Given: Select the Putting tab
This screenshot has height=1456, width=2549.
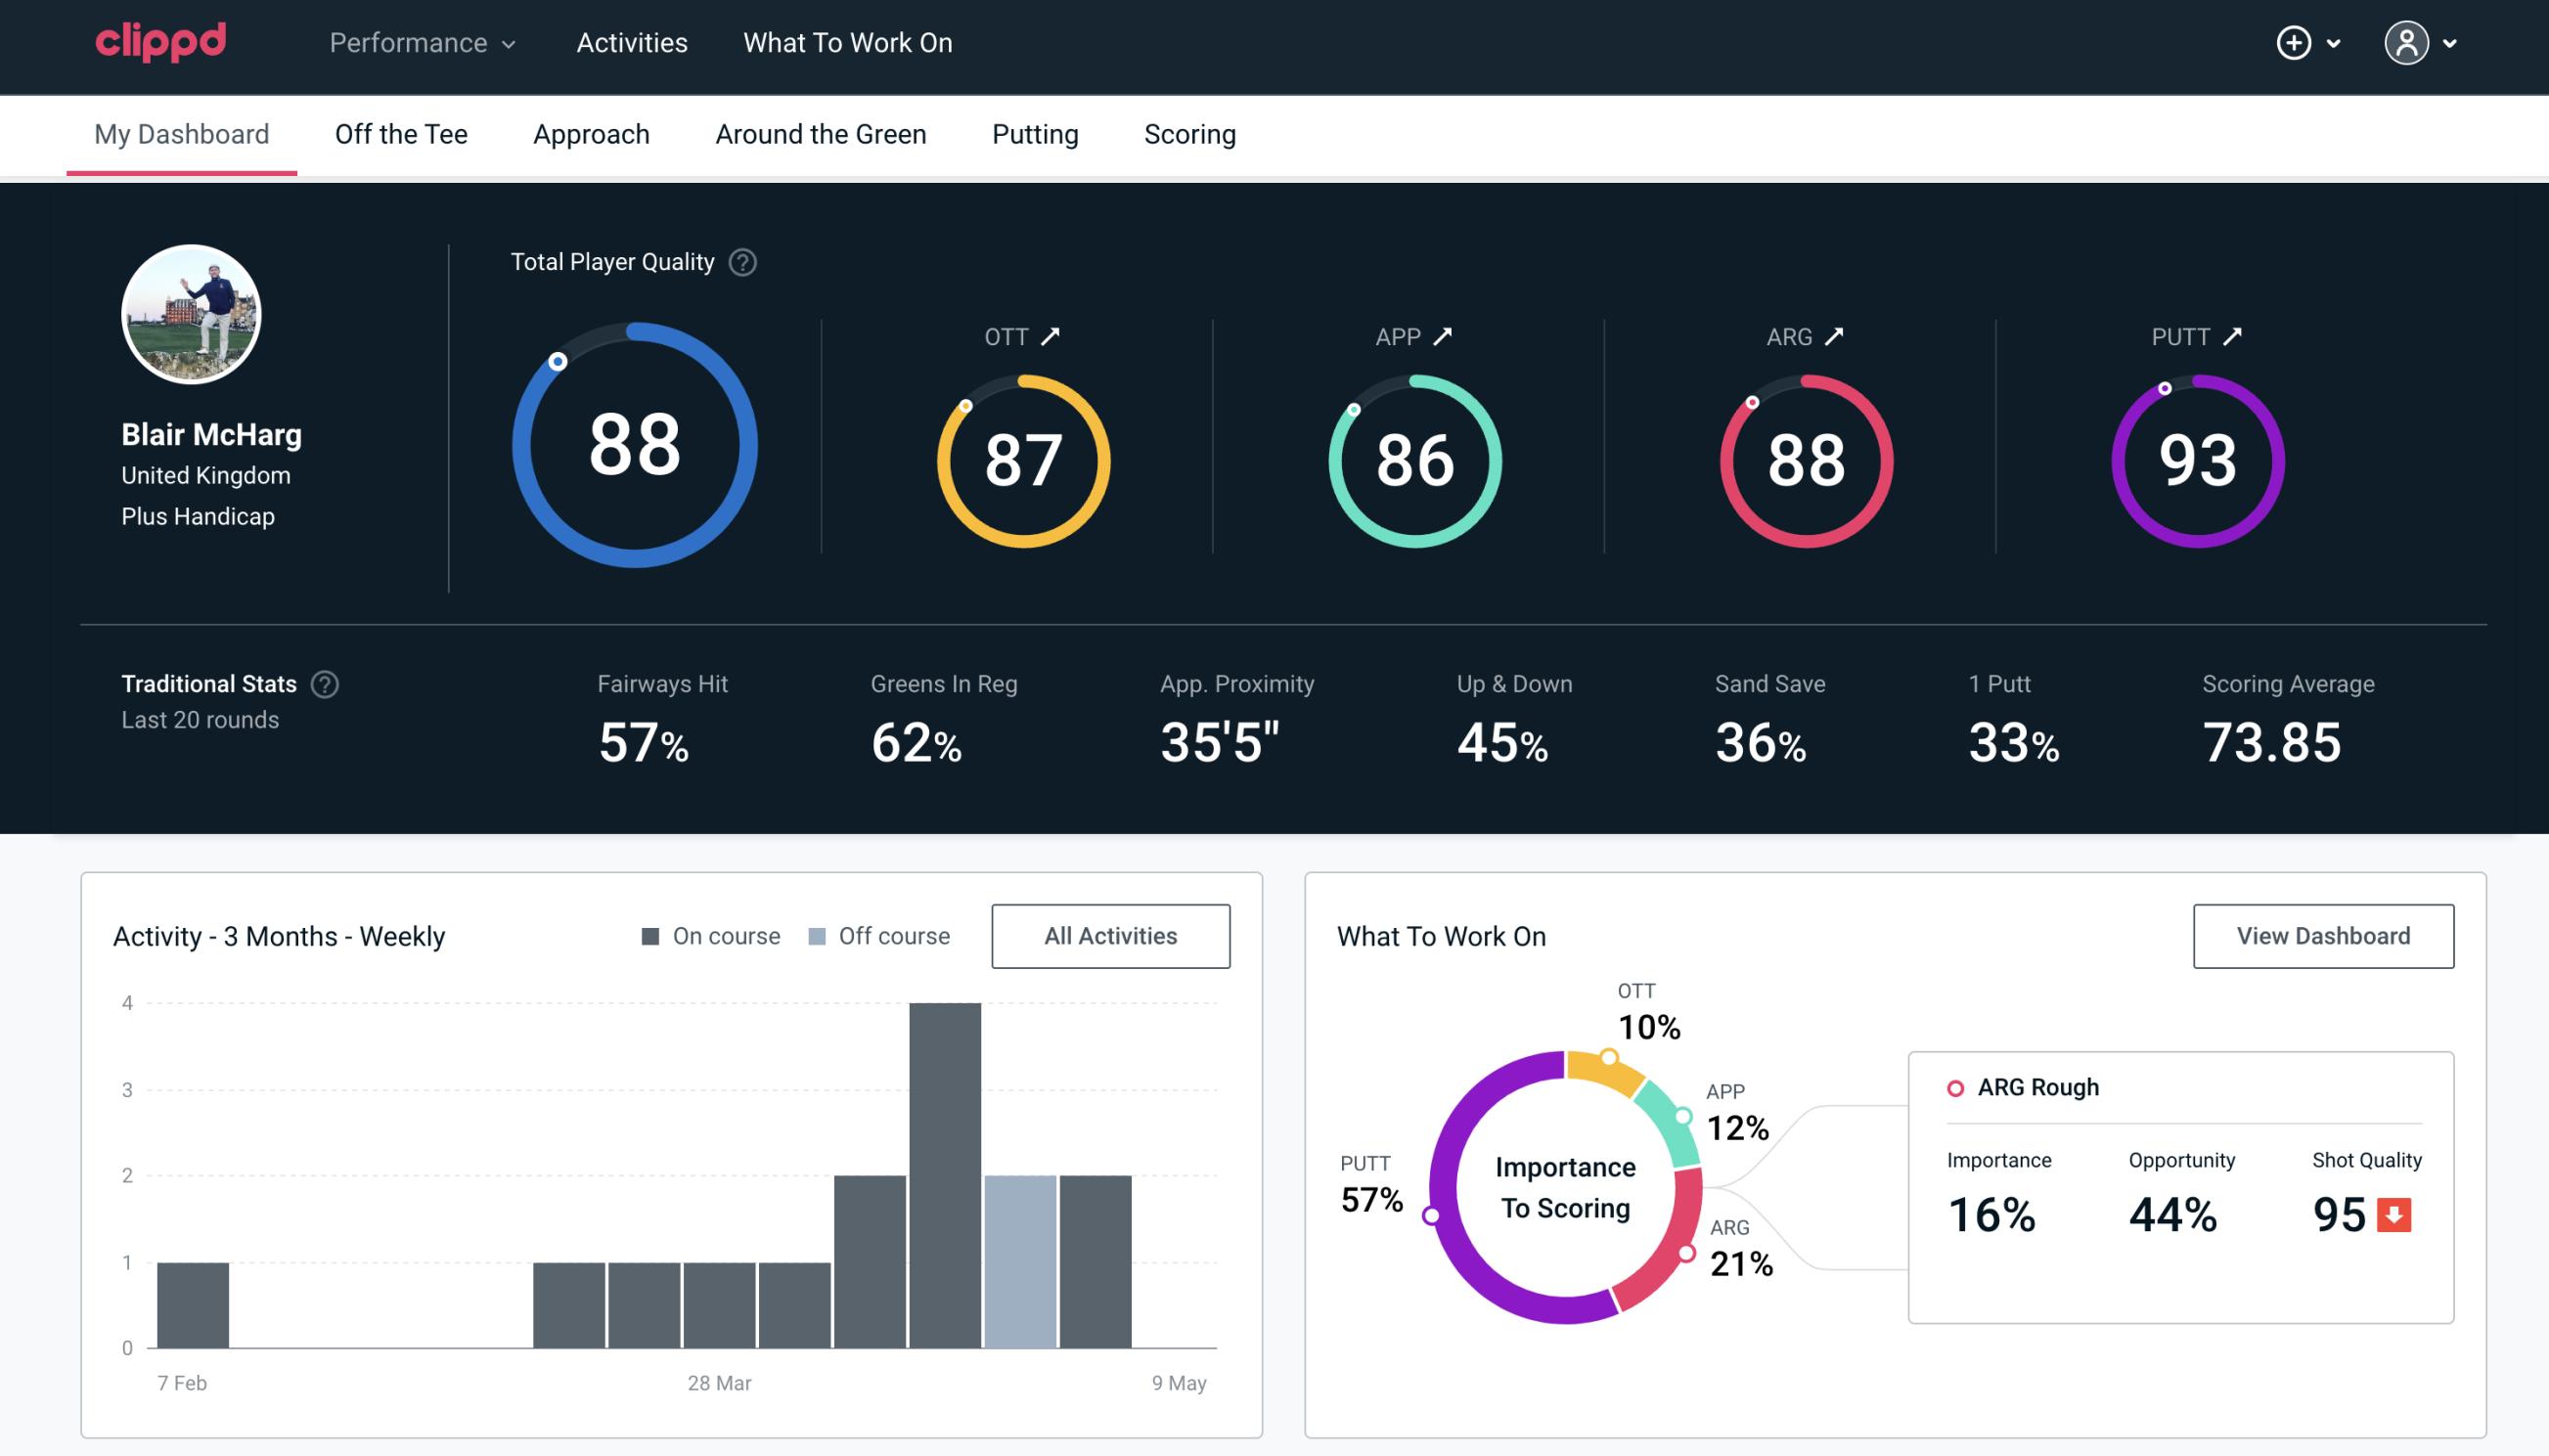Looking at the screenshot, I should (x=1035, y=135).
